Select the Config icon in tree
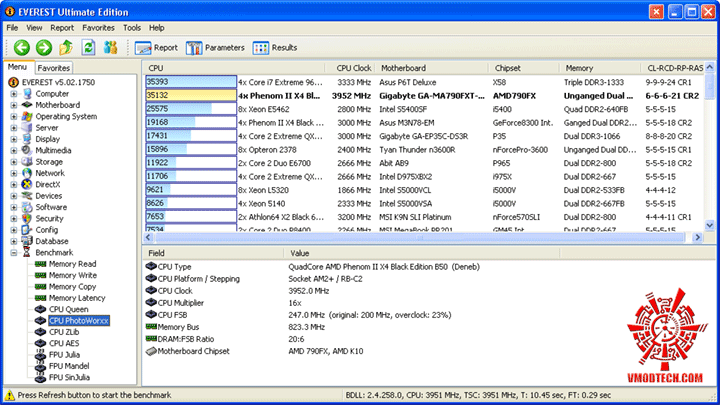720x405 pixels. (27, 230)
